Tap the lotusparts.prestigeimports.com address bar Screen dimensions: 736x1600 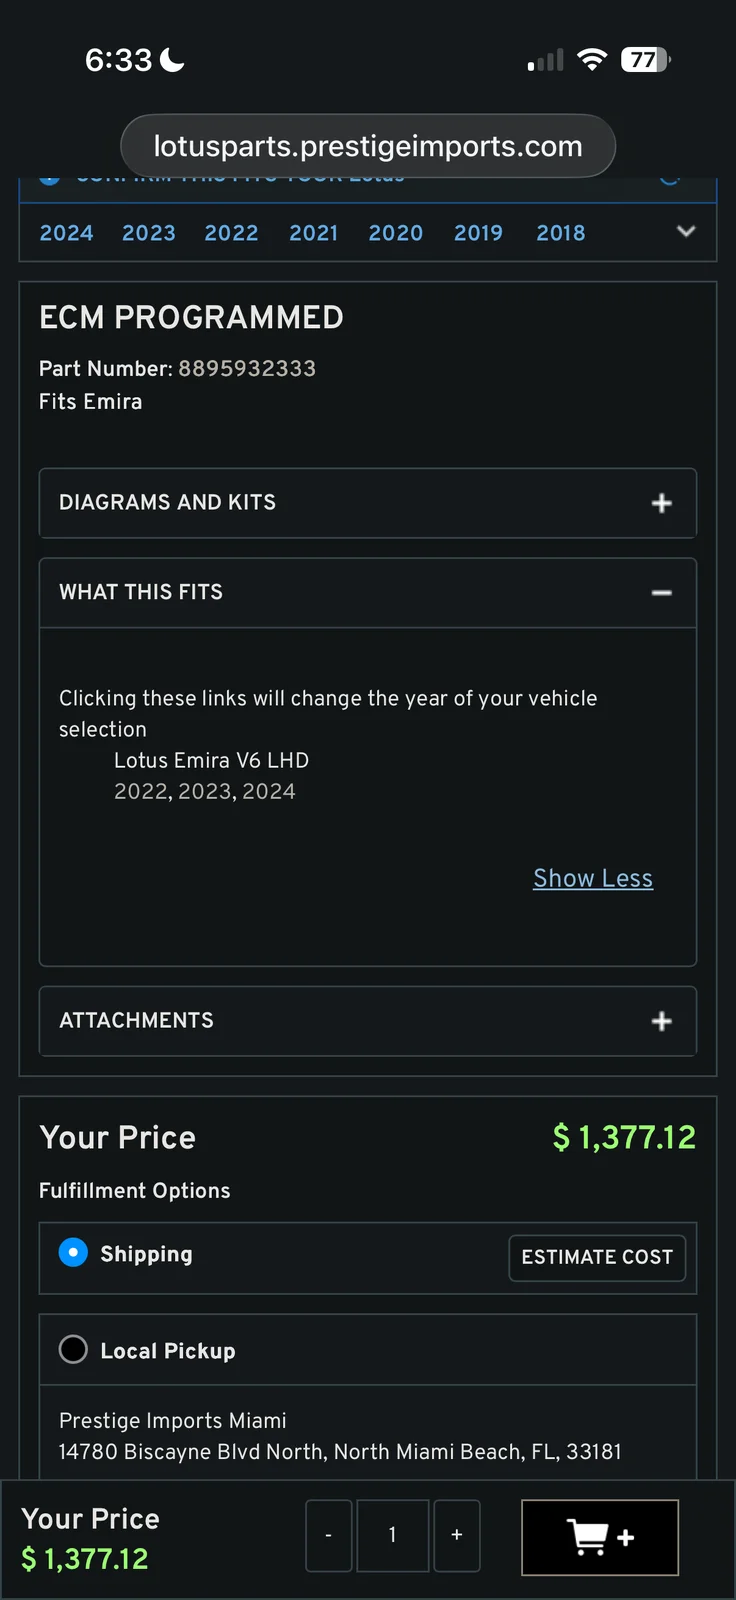[x=367, y=146]
